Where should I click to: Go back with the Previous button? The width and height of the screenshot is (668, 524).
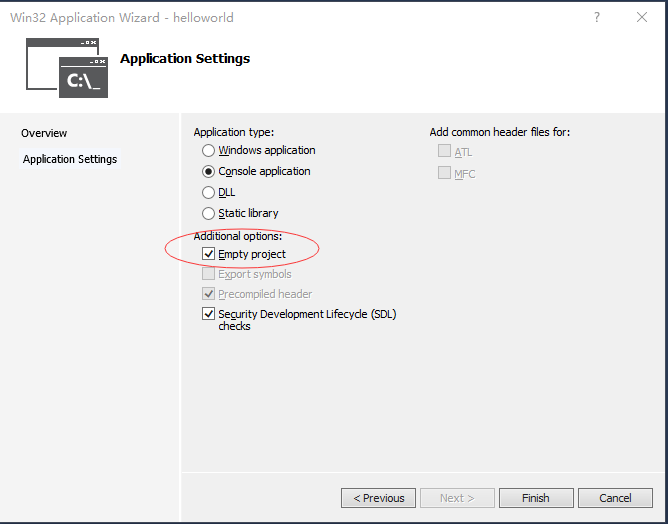point(378,498)
